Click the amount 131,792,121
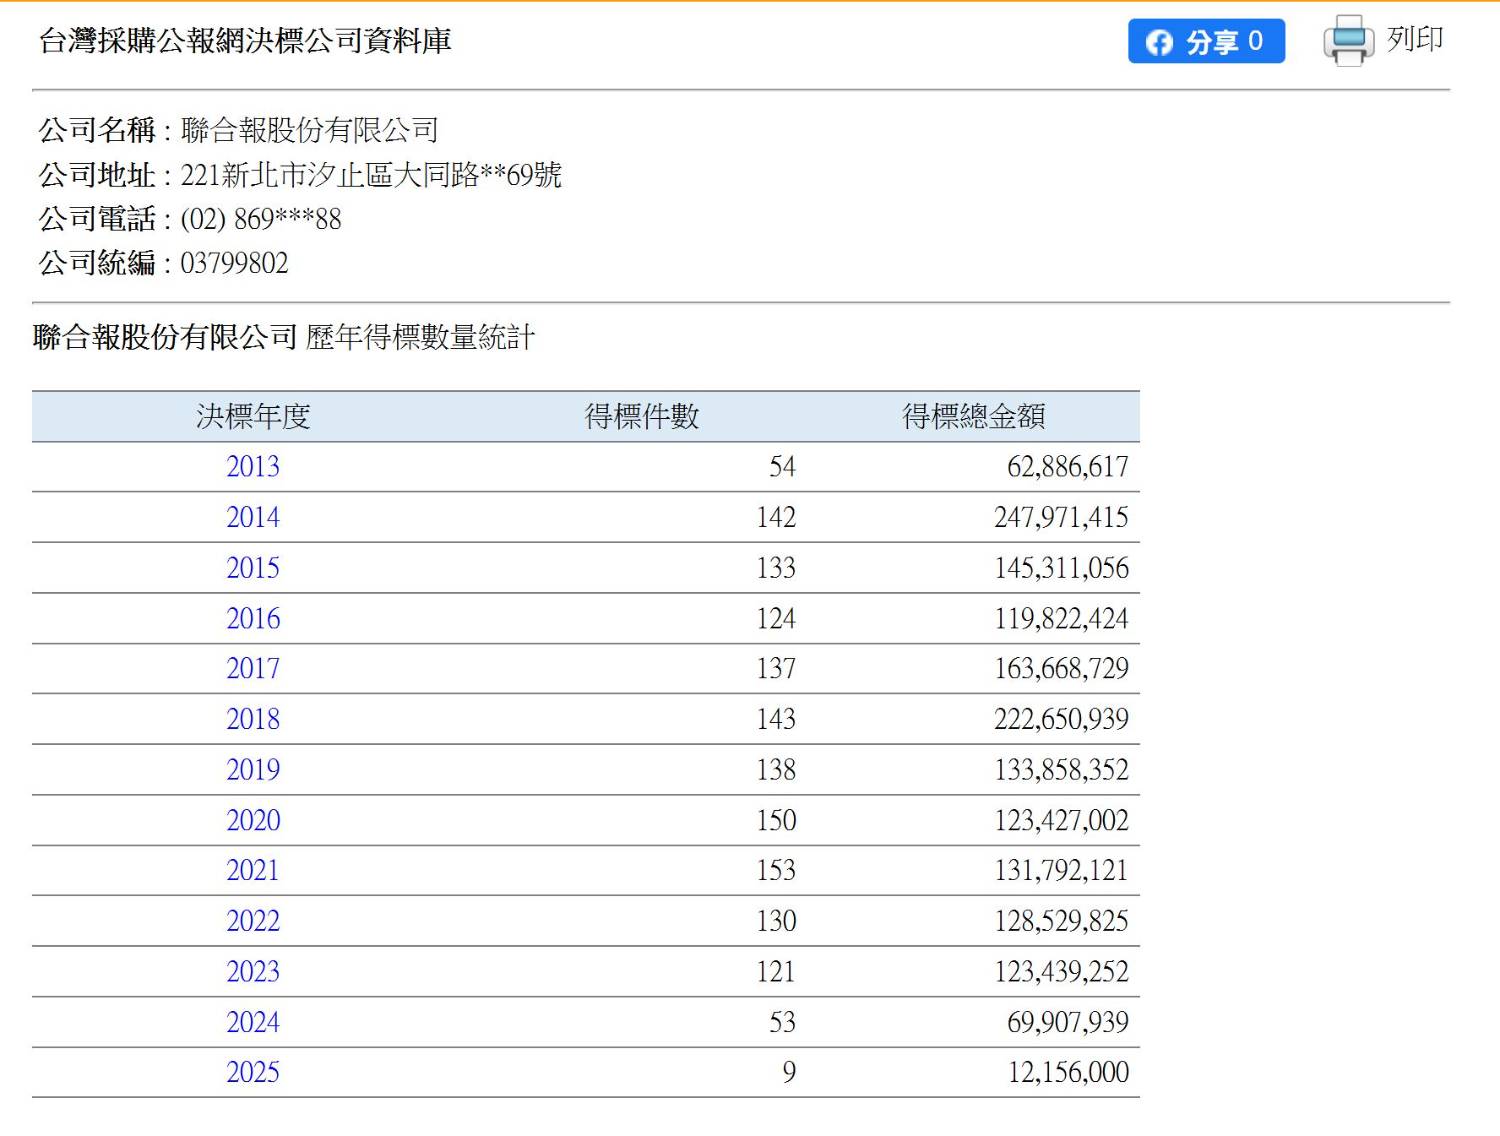 click(1061, 870)
